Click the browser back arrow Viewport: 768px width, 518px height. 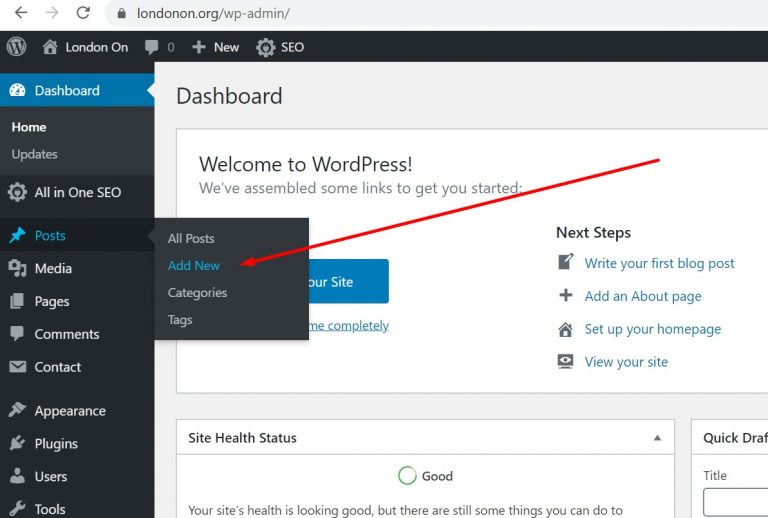(x=21, y=13)
